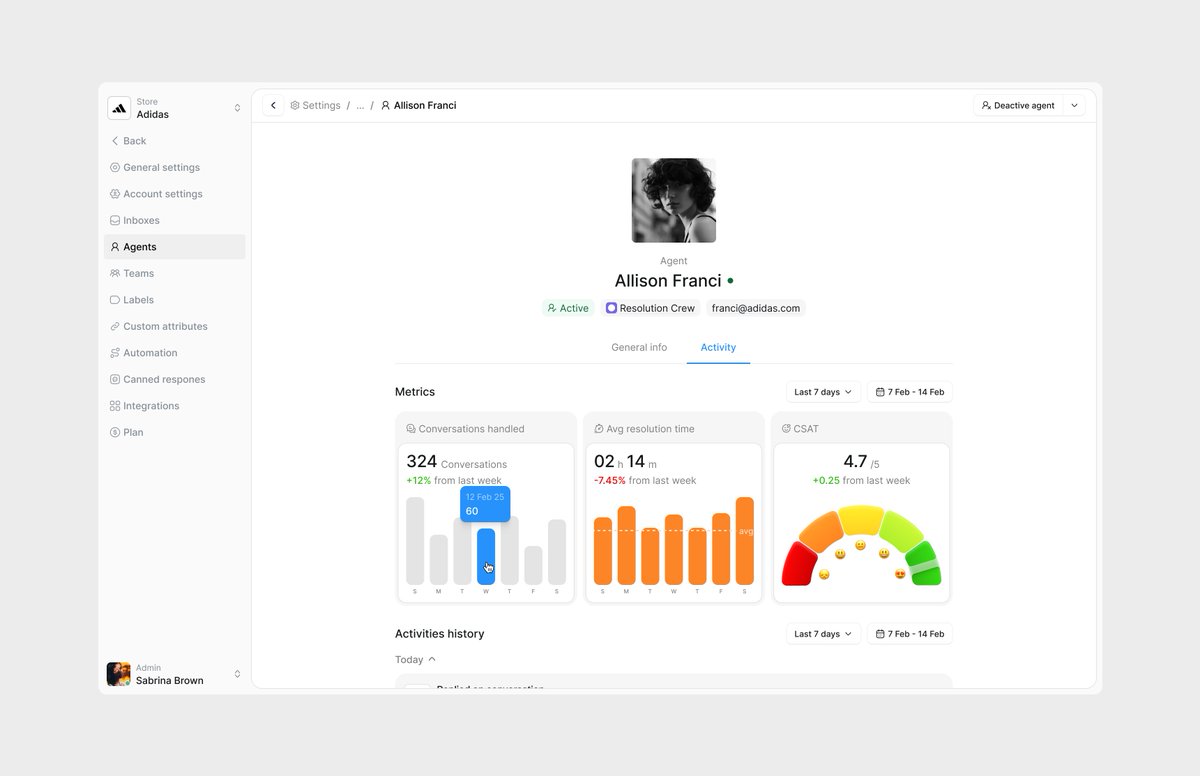The width and height of the screenshot is (1200, 776).
Task: Click the Custom attributes link icon
Action: [115, 326]
